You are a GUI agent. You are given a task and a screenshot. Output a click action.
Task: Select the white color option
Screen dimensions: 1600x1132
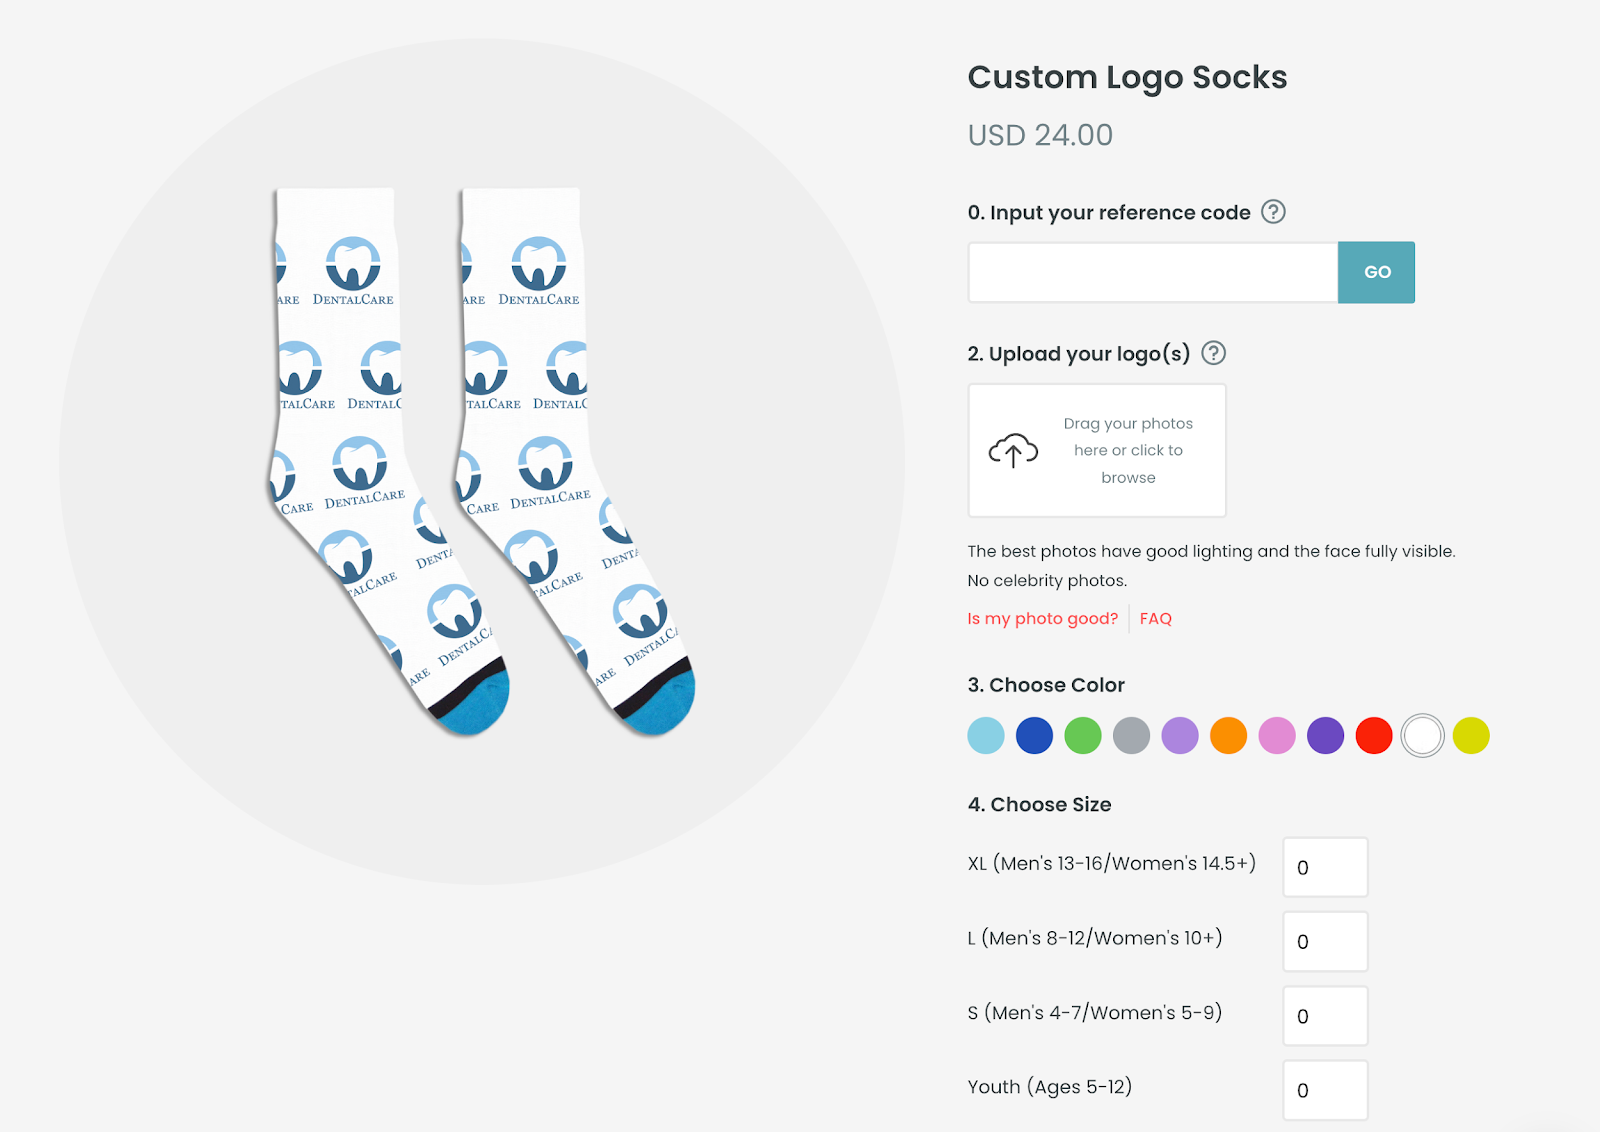pos(1422,735)
